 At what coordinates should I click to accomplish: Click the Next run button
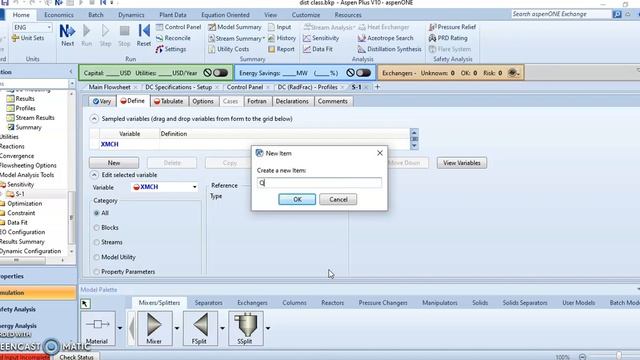(x=67, y=35)
